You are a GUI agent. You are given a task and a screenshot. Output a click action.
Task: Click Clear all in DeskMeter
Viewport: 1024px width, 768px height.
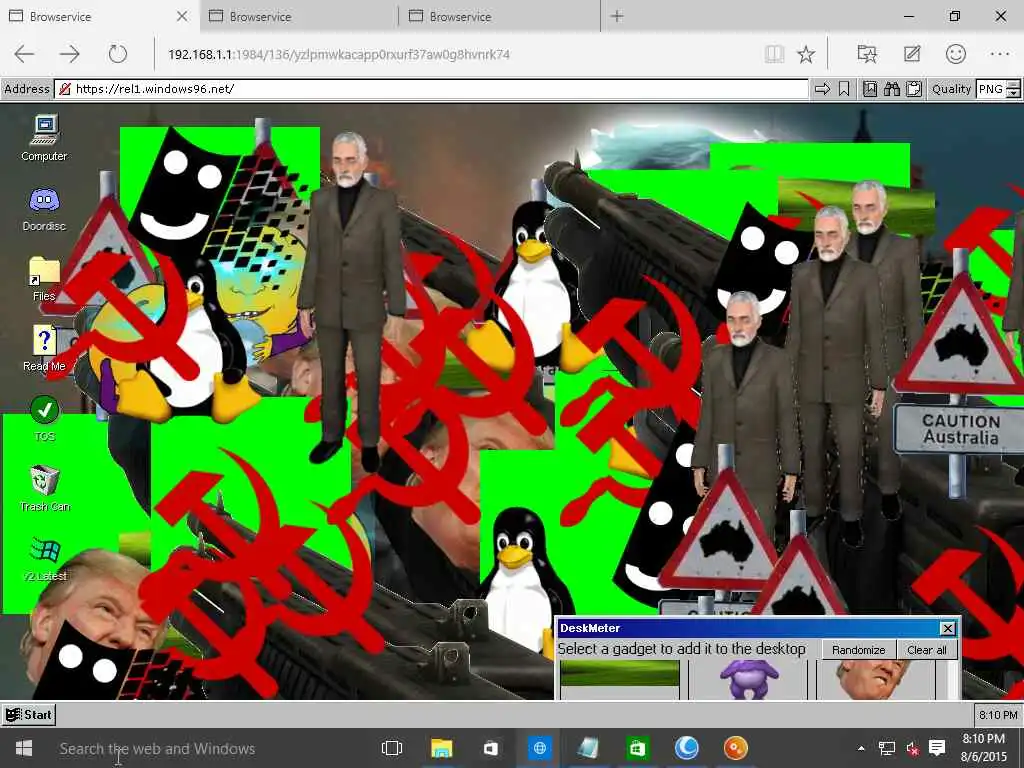(926, 650)
